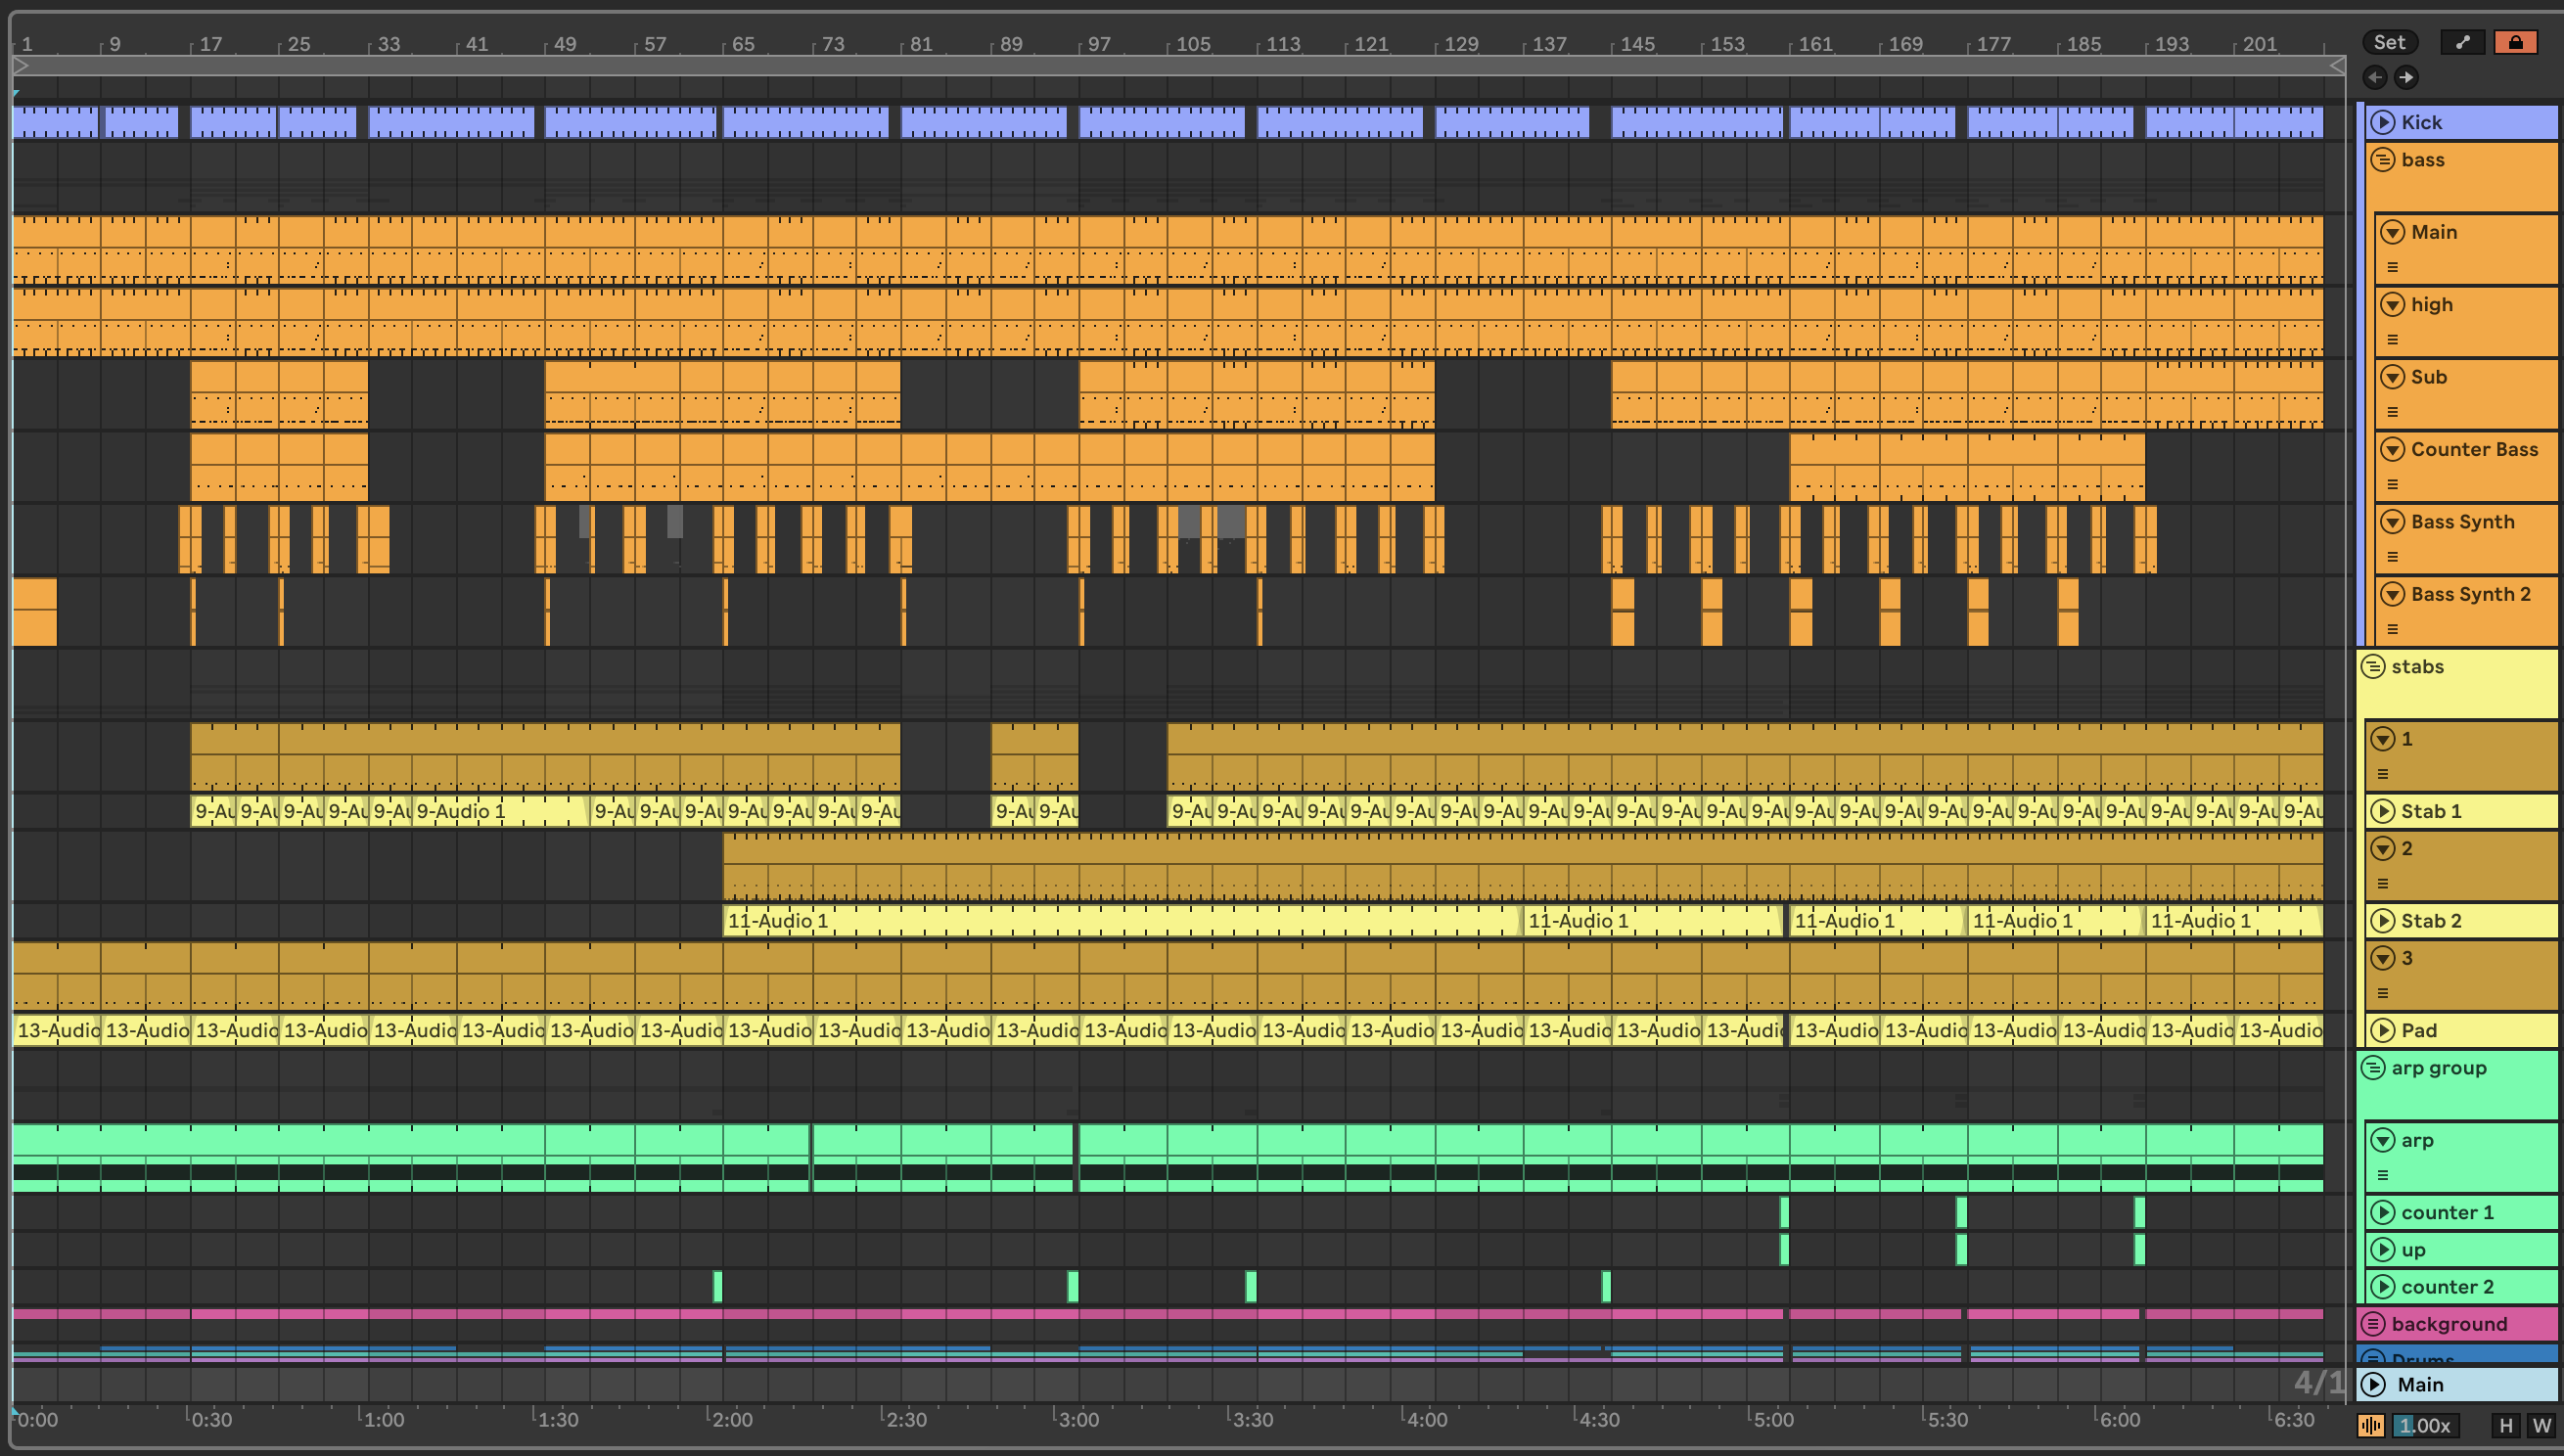This screenshot has width=2564, height=1456.
Task: Expand the background group track
Action: tap(2373, 1324)
